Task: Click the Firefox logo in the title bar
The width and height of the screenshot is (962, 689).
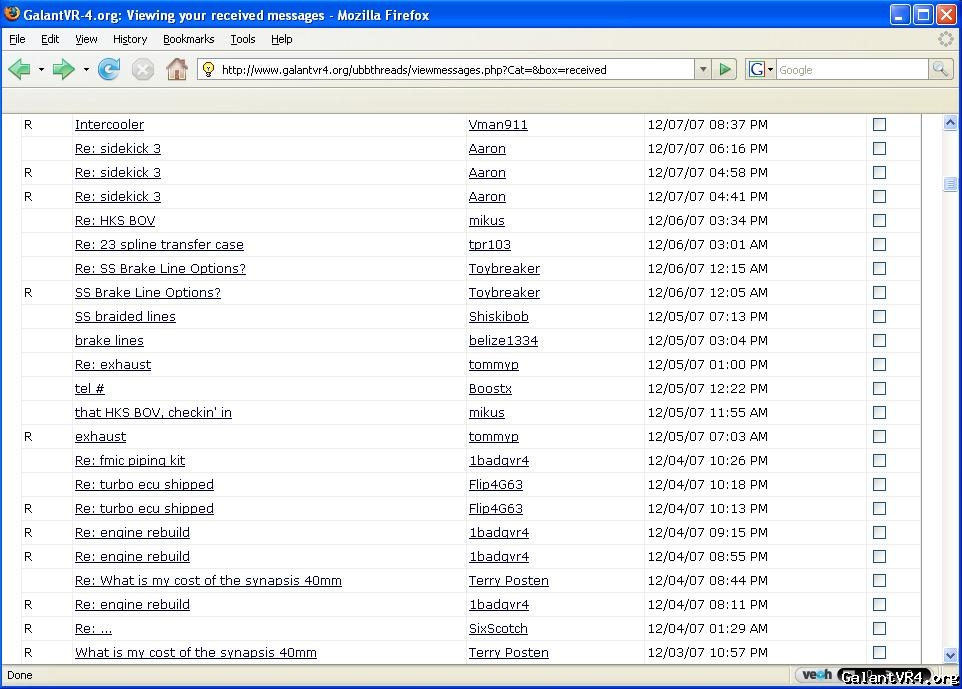Action: (12, 13)
